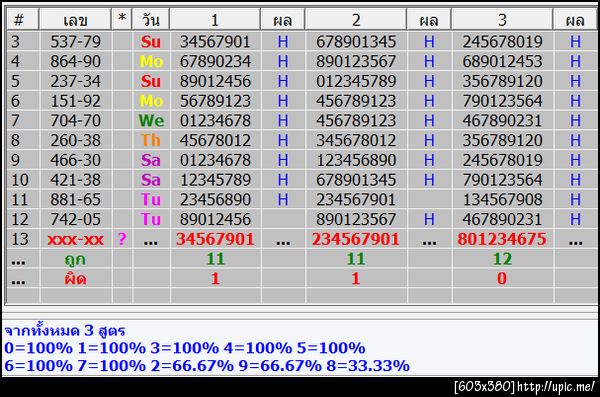Select the 237-34 cell
The height and width of the screenshot is (397, 600).
[75, 81]
